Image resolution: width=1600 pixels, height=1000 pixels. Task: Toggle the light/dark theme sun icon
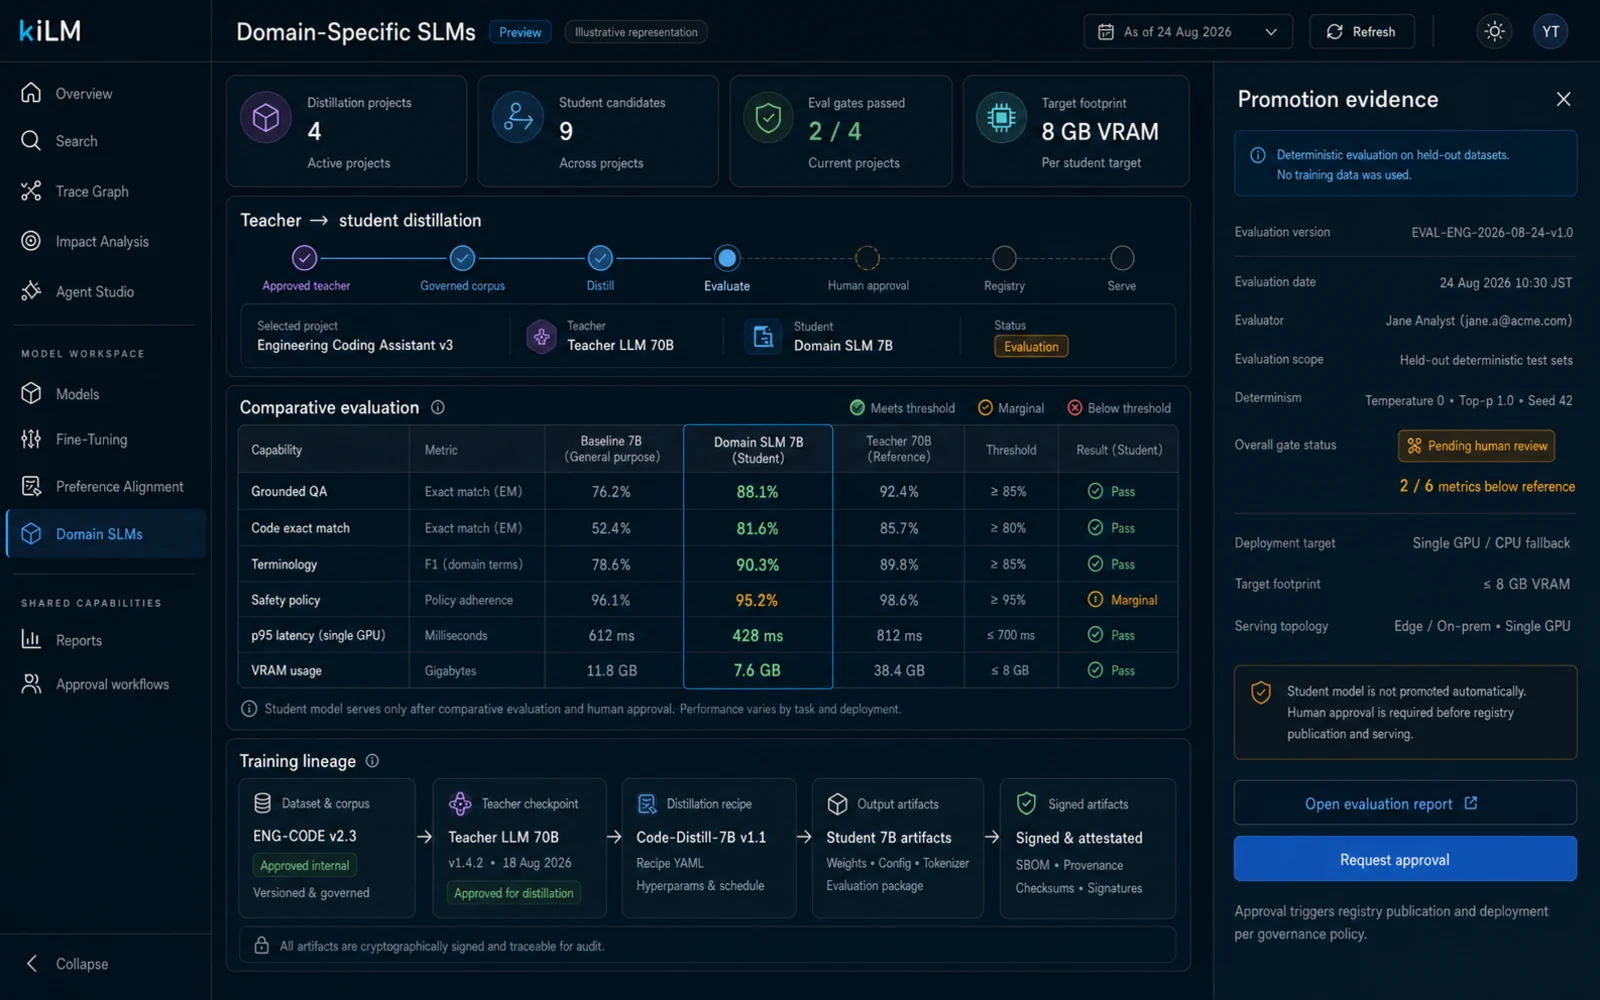click(x=1494, y=32)
